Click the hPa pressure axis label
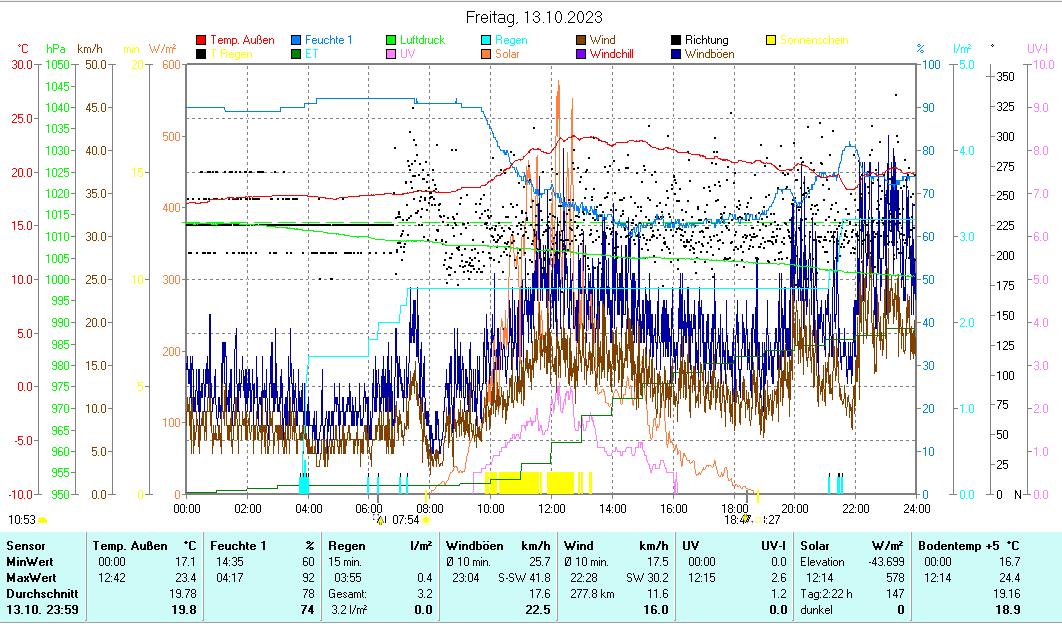Viewport: 1062px width, 624px height. [x=55, y=49]
